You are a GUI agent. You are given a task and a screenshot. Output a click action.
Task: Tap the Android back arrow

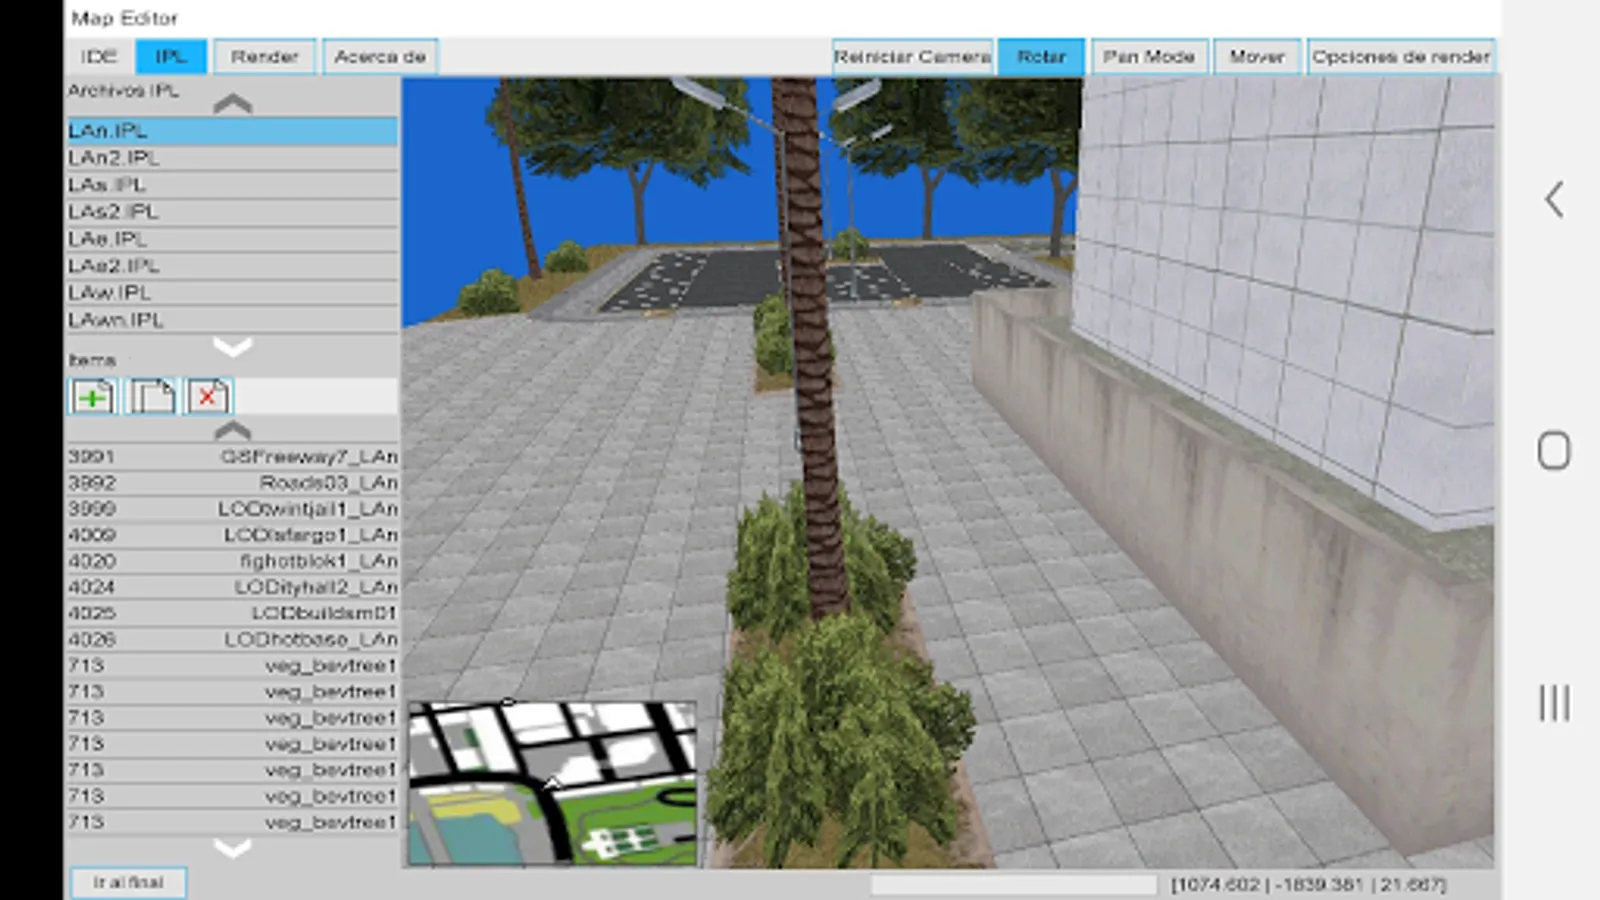[1554, 200]
